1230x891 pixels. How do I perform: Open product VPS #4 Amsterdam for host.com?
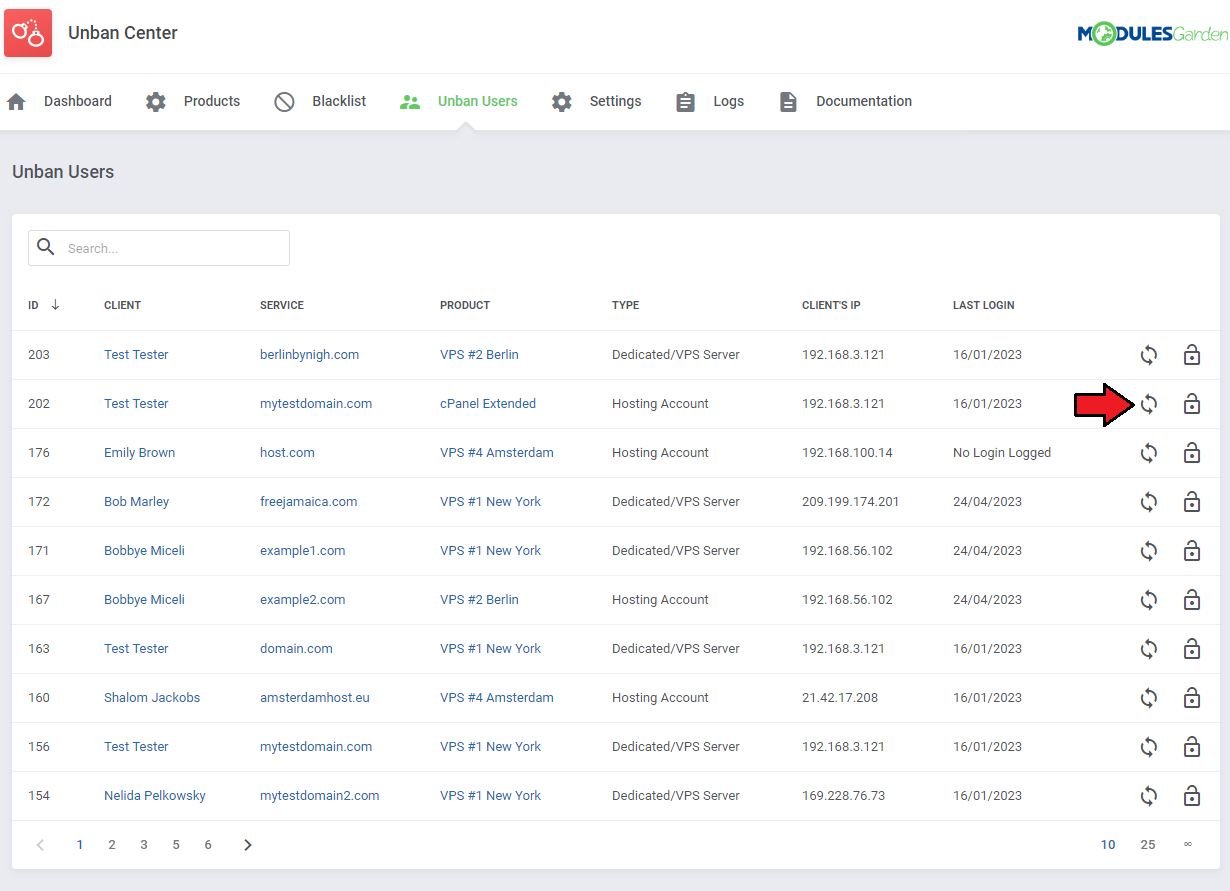click(x=497, y=453)
